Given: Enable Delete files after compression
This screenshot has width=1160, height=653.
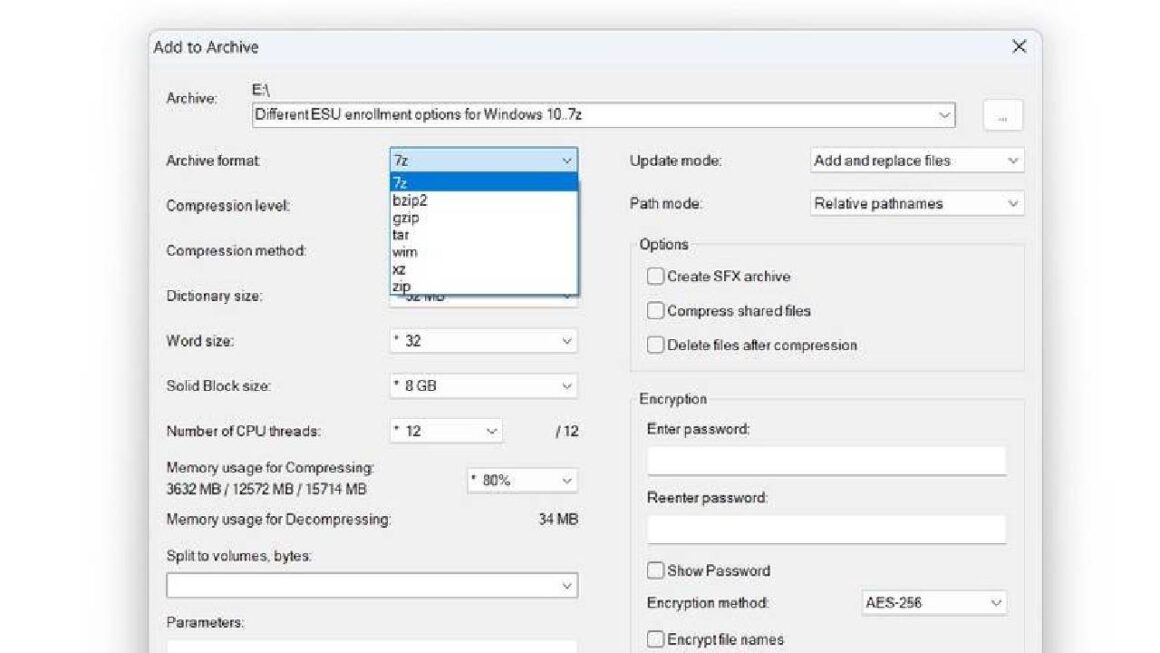Looking at the screenshot, I should pos(655,345).
